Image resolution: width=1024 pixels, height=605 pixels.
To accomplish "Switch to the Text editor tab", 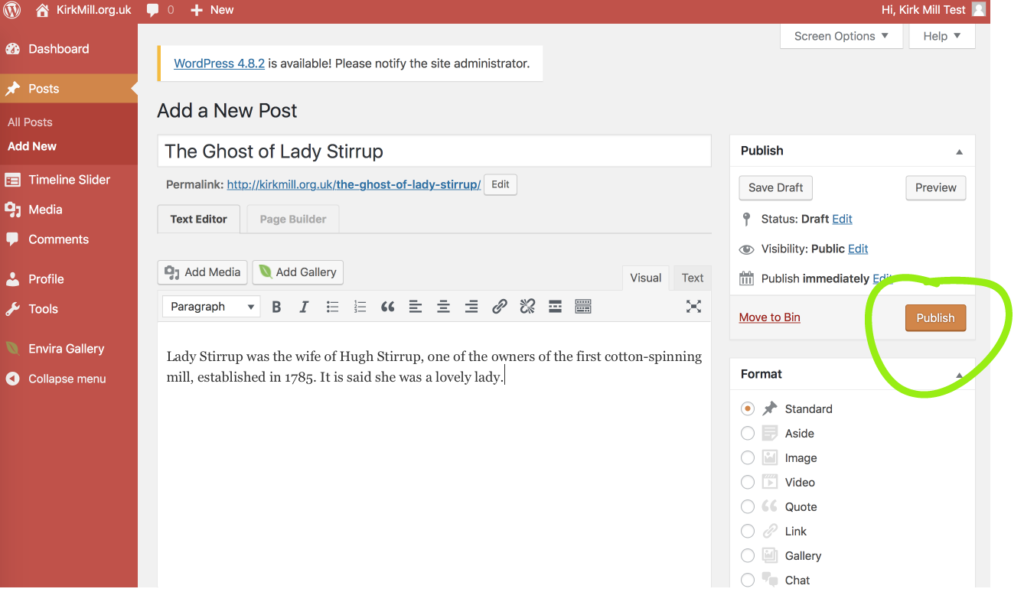I will [692, 278].
